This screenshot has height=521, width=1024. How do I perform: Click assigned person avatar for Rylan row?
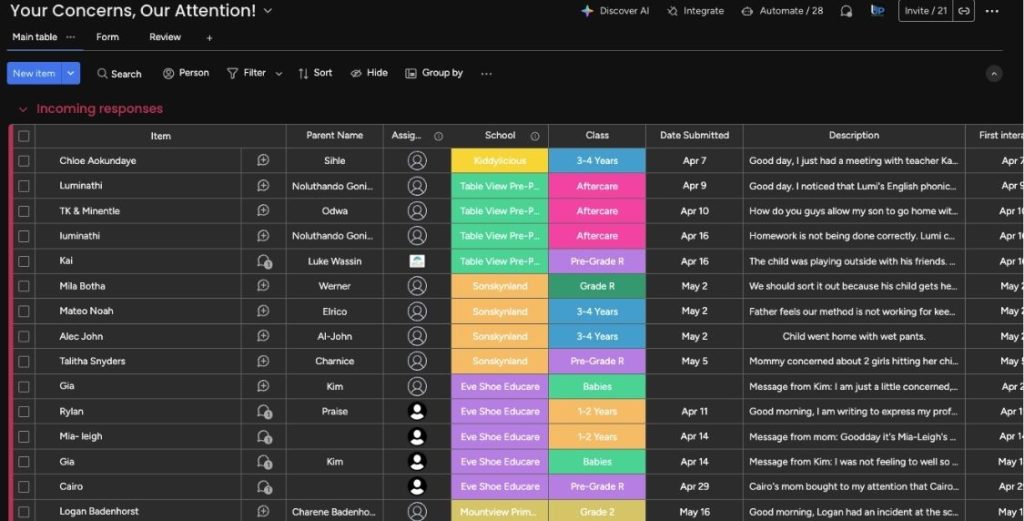pos(417,411)
